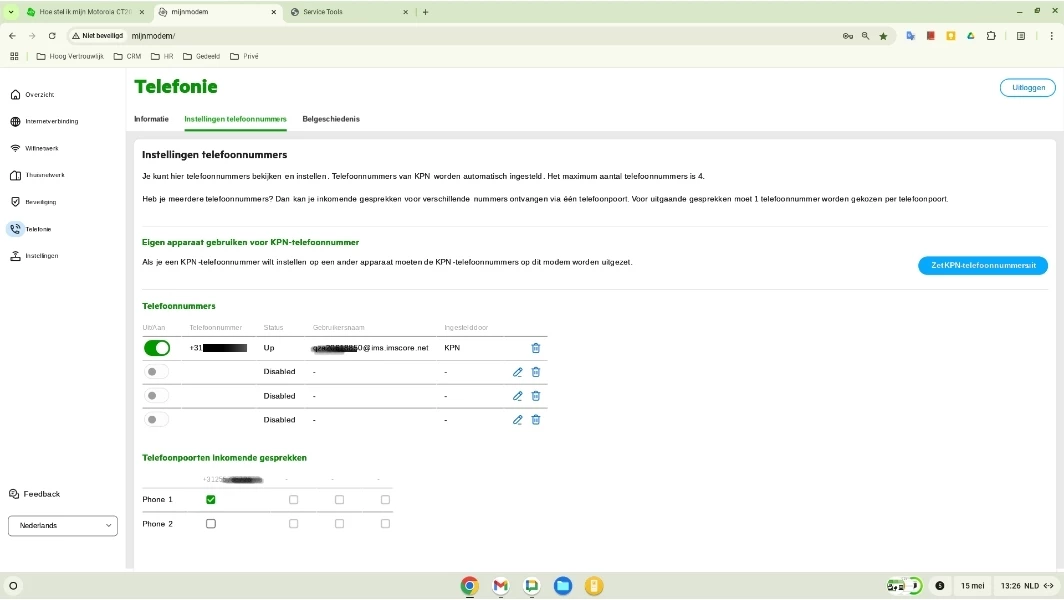
Task: Open the Google Translate extension
Action: click(x=911, y=36)
